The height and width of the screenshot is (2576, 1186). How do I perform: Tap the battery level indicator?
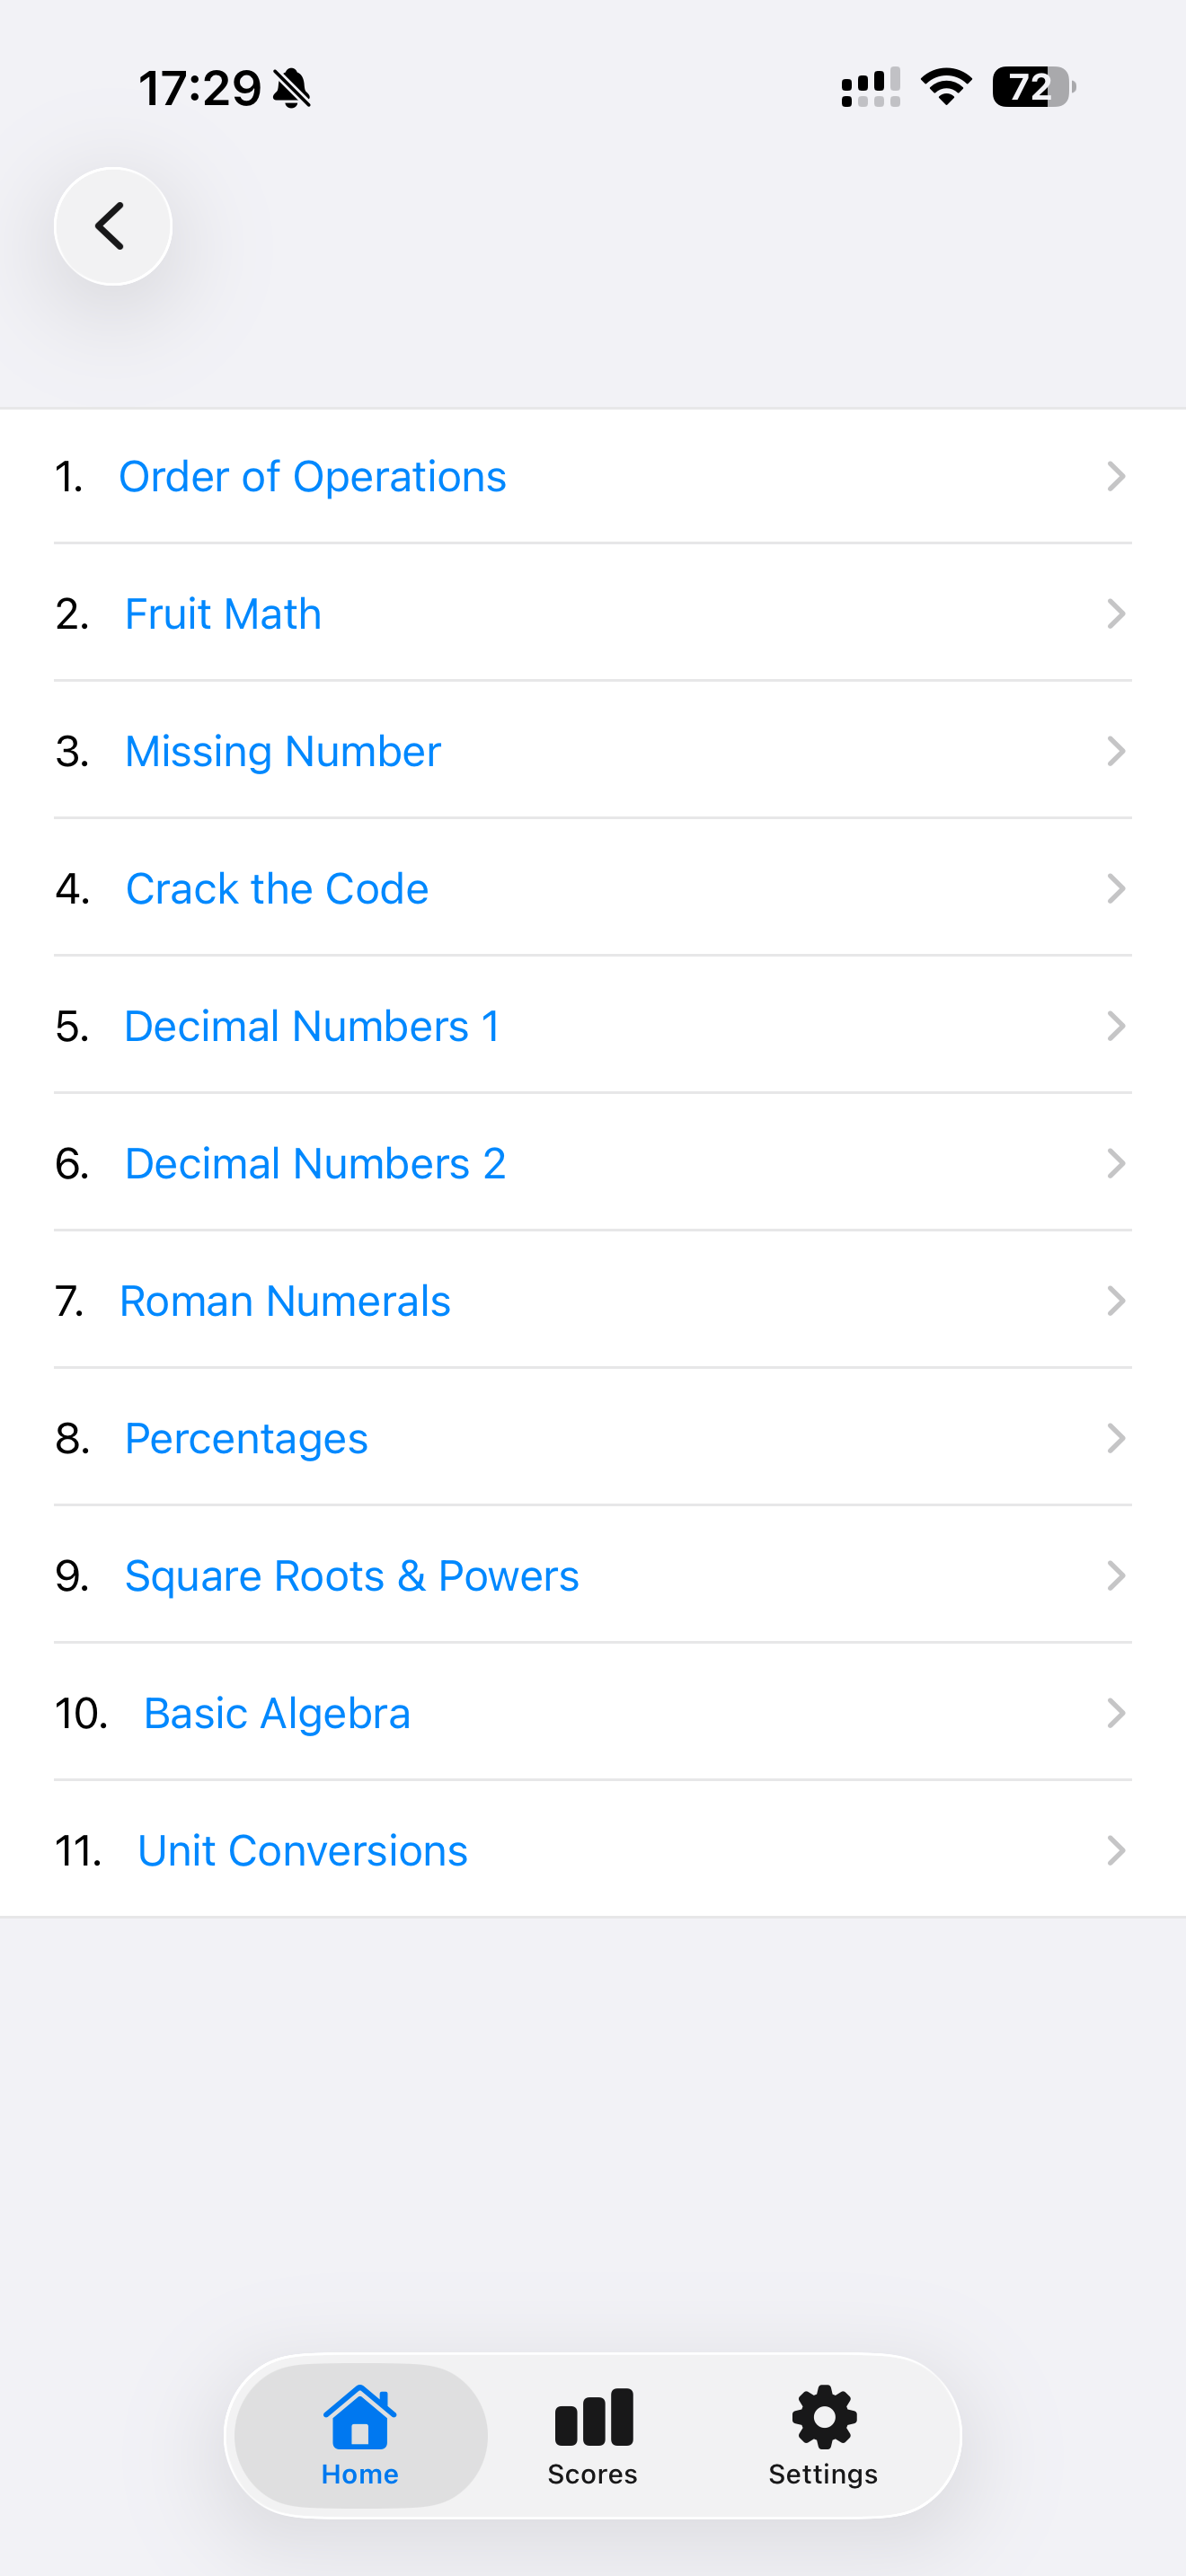[1034, 87]
